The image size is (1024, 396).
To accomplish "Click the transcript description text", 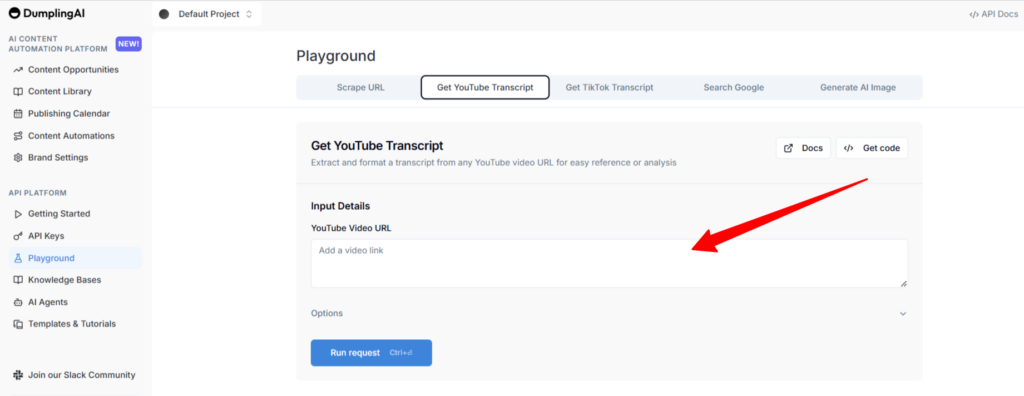I will (493, 162).
